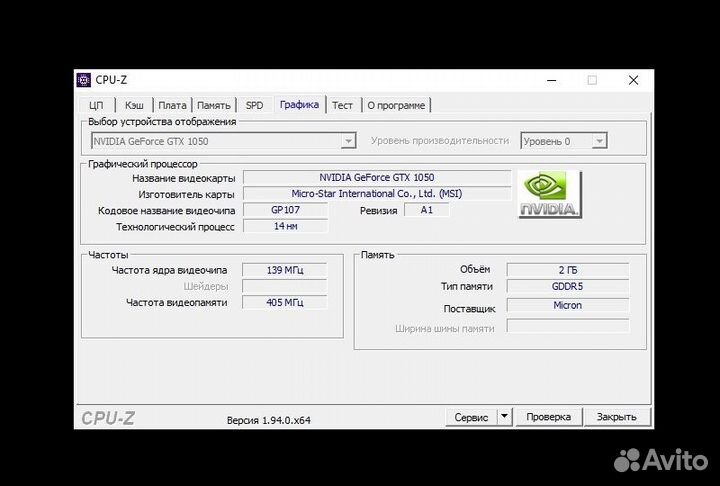Click the Технологический процесс label
Viewport: 720px width, 486px height.
coord(175,227)
